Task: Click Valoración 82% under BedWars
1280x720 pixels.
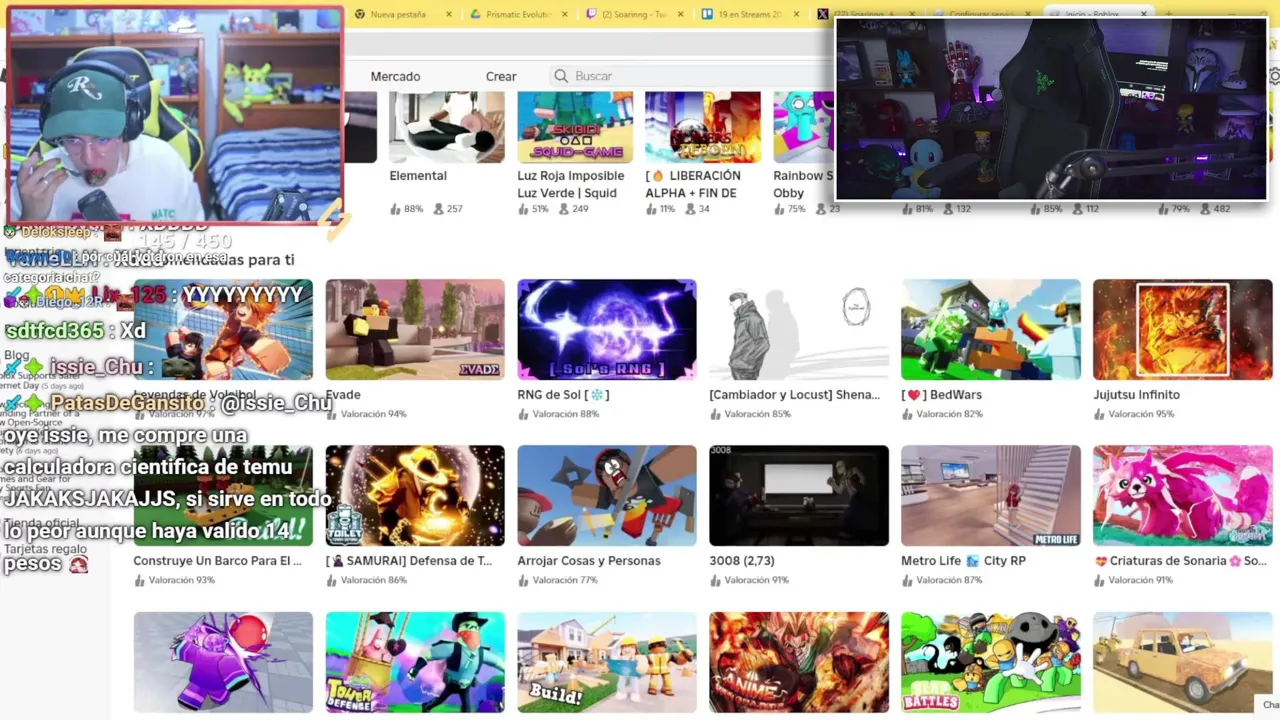Action: [949, 414]
